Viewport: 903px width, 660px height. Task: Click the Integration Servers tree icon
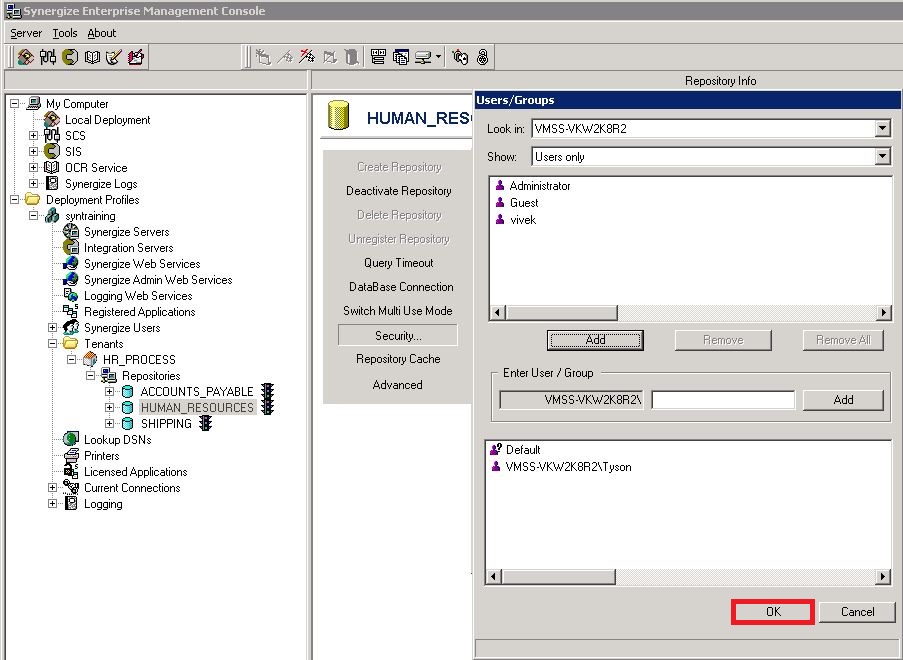[x=71, y=248]
